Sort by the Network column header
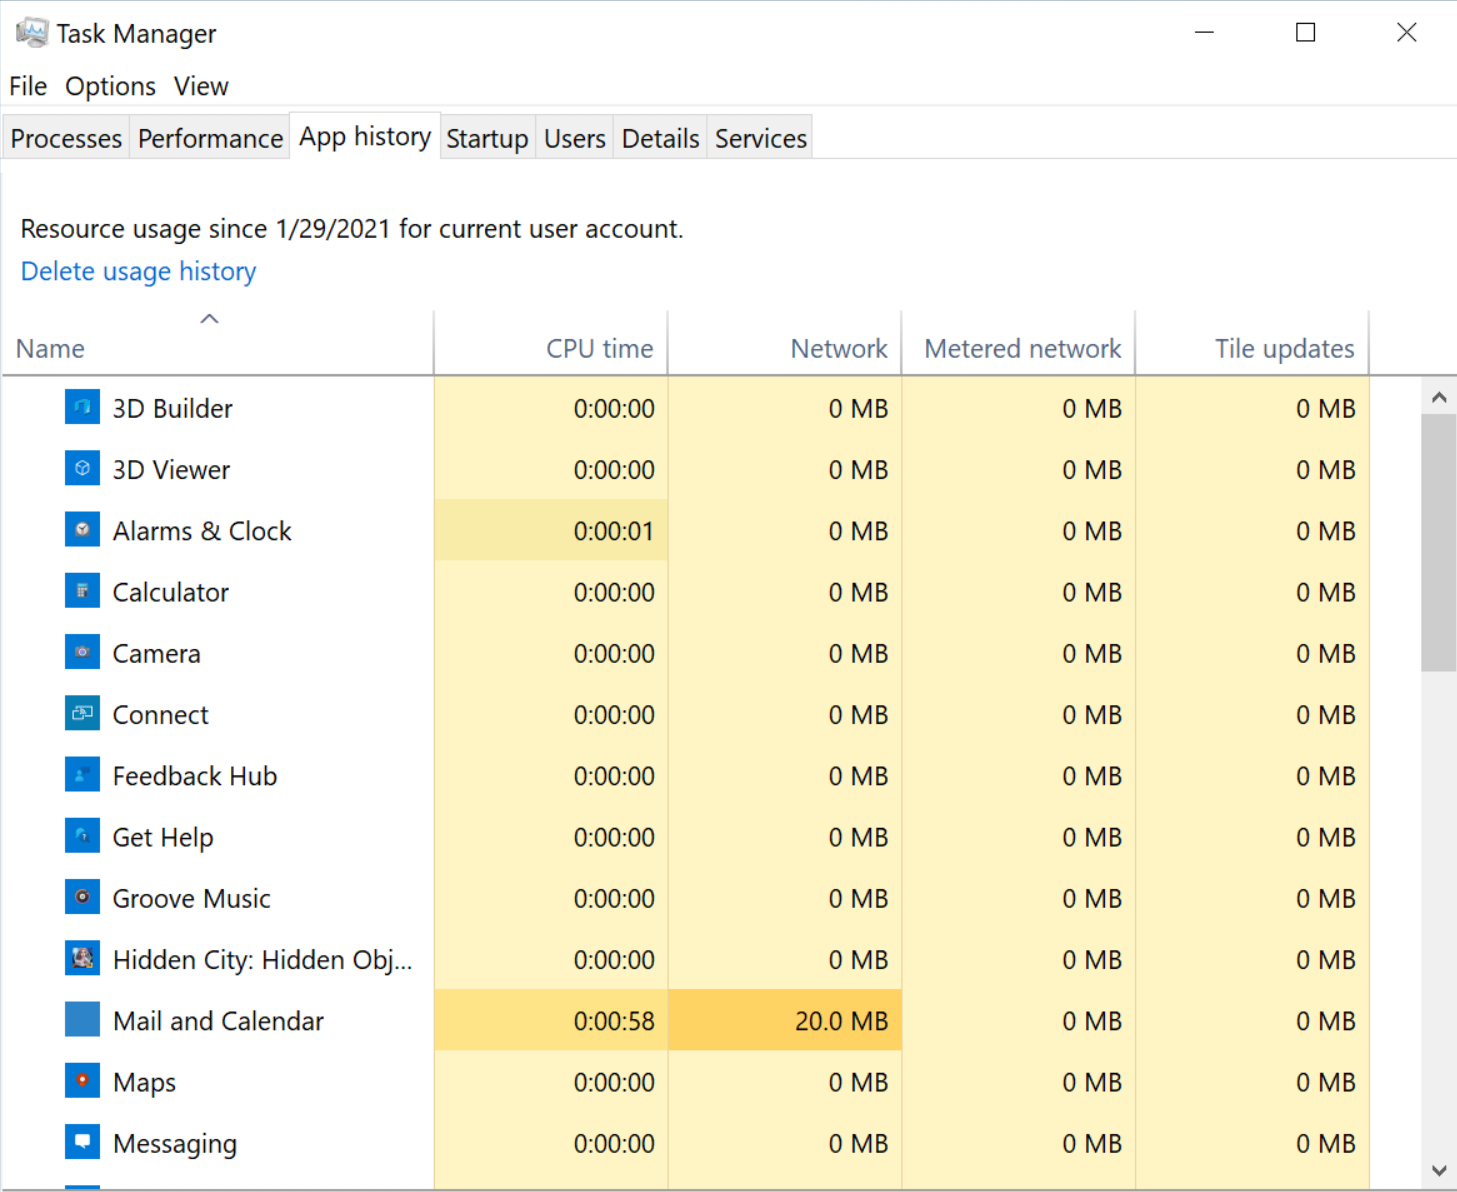 [x=785, y=343]
